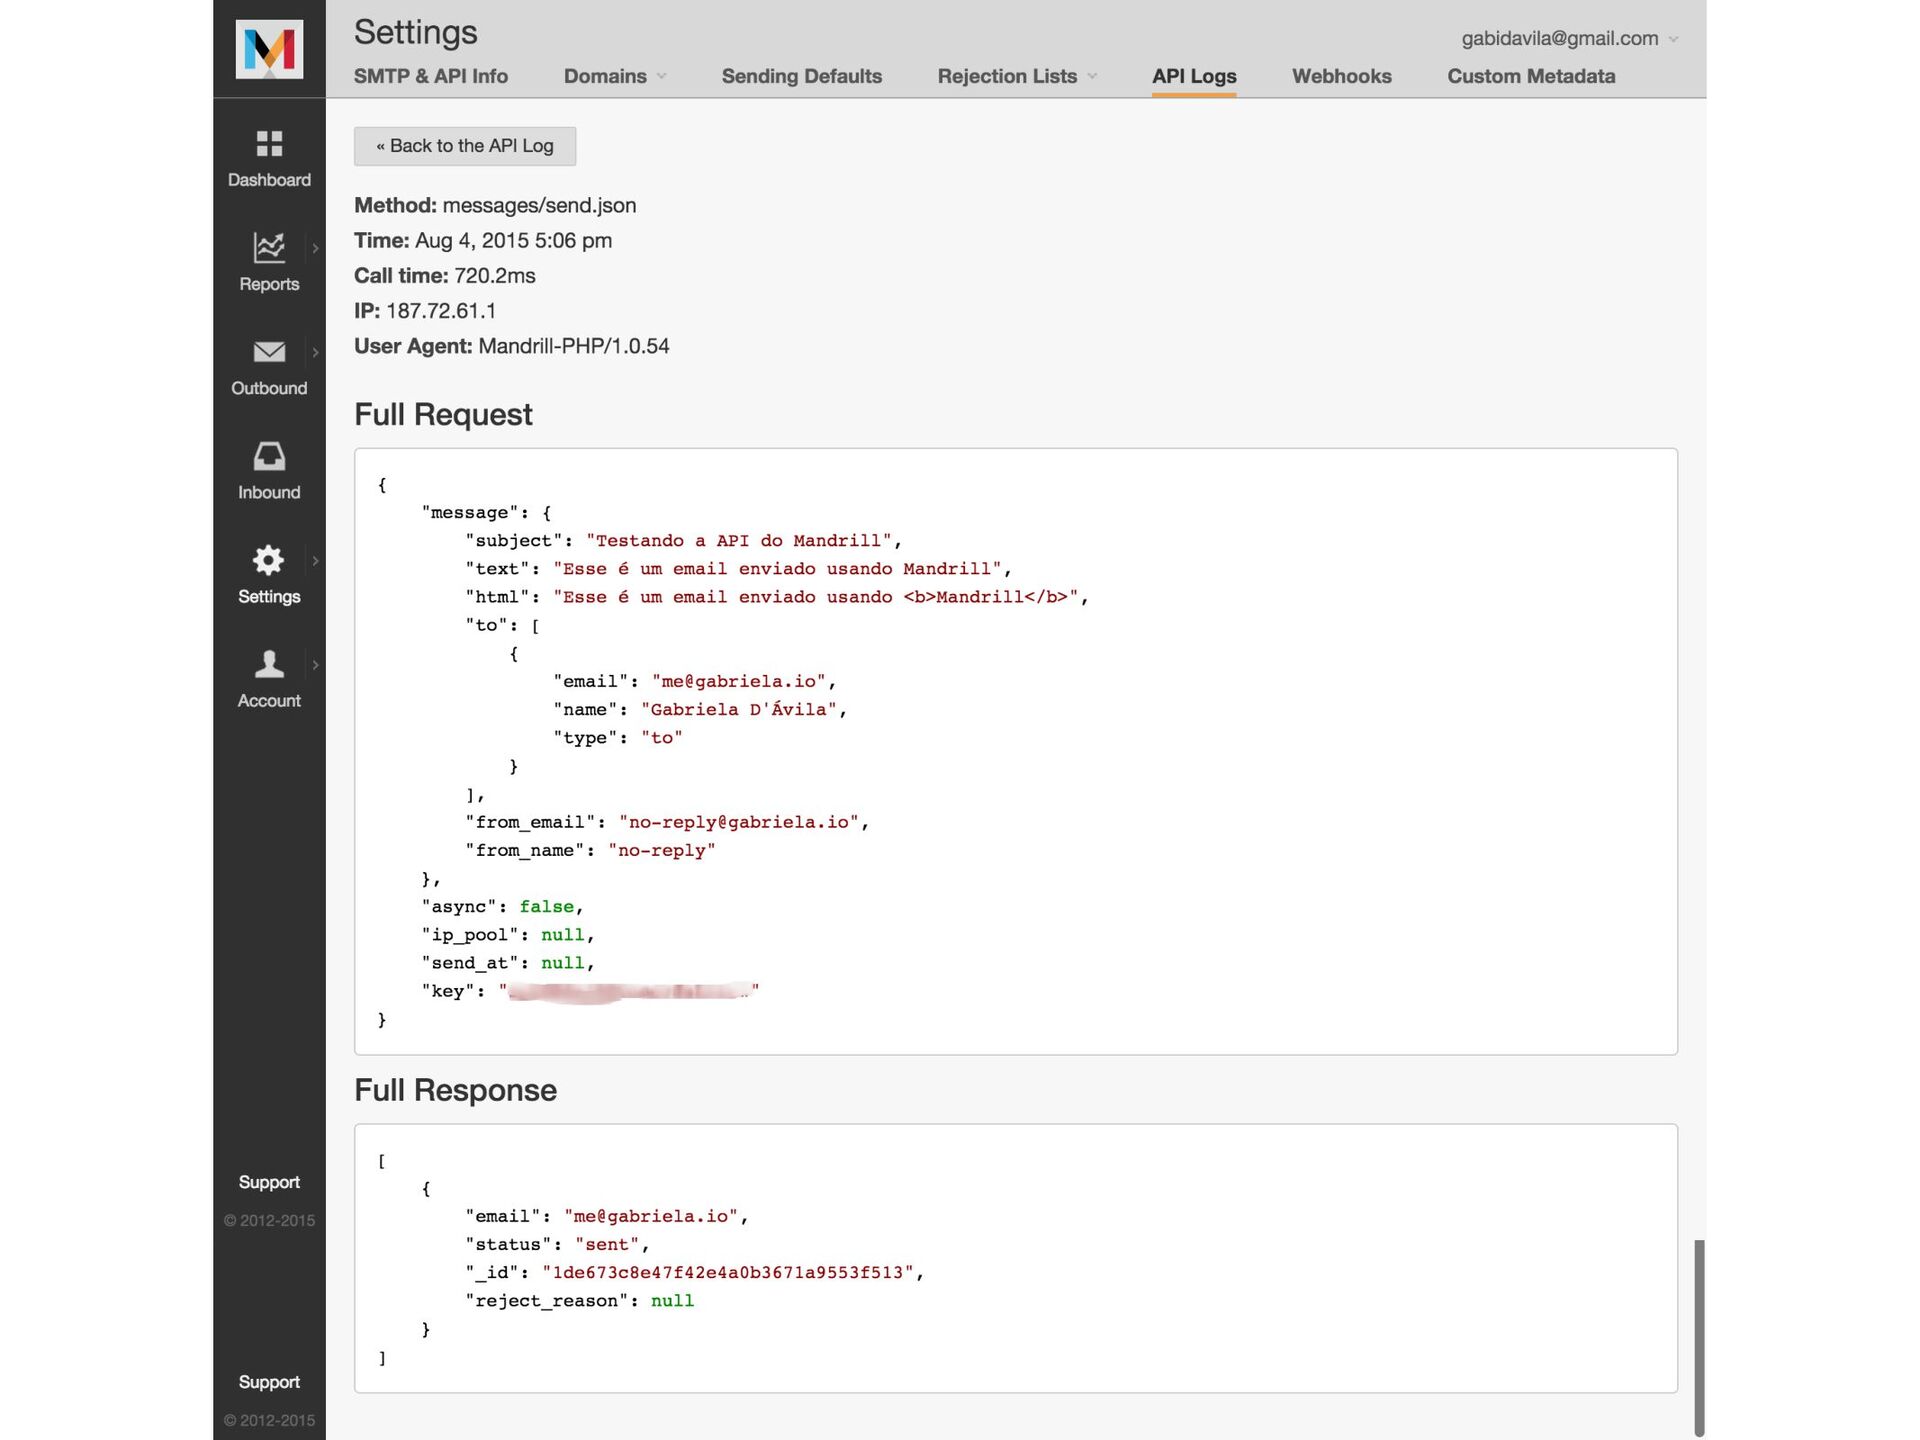Viewport: 1920px width, 1440px height.
Task: Expand the Reports submenu chevron
Action: click(x=315, y=248)
